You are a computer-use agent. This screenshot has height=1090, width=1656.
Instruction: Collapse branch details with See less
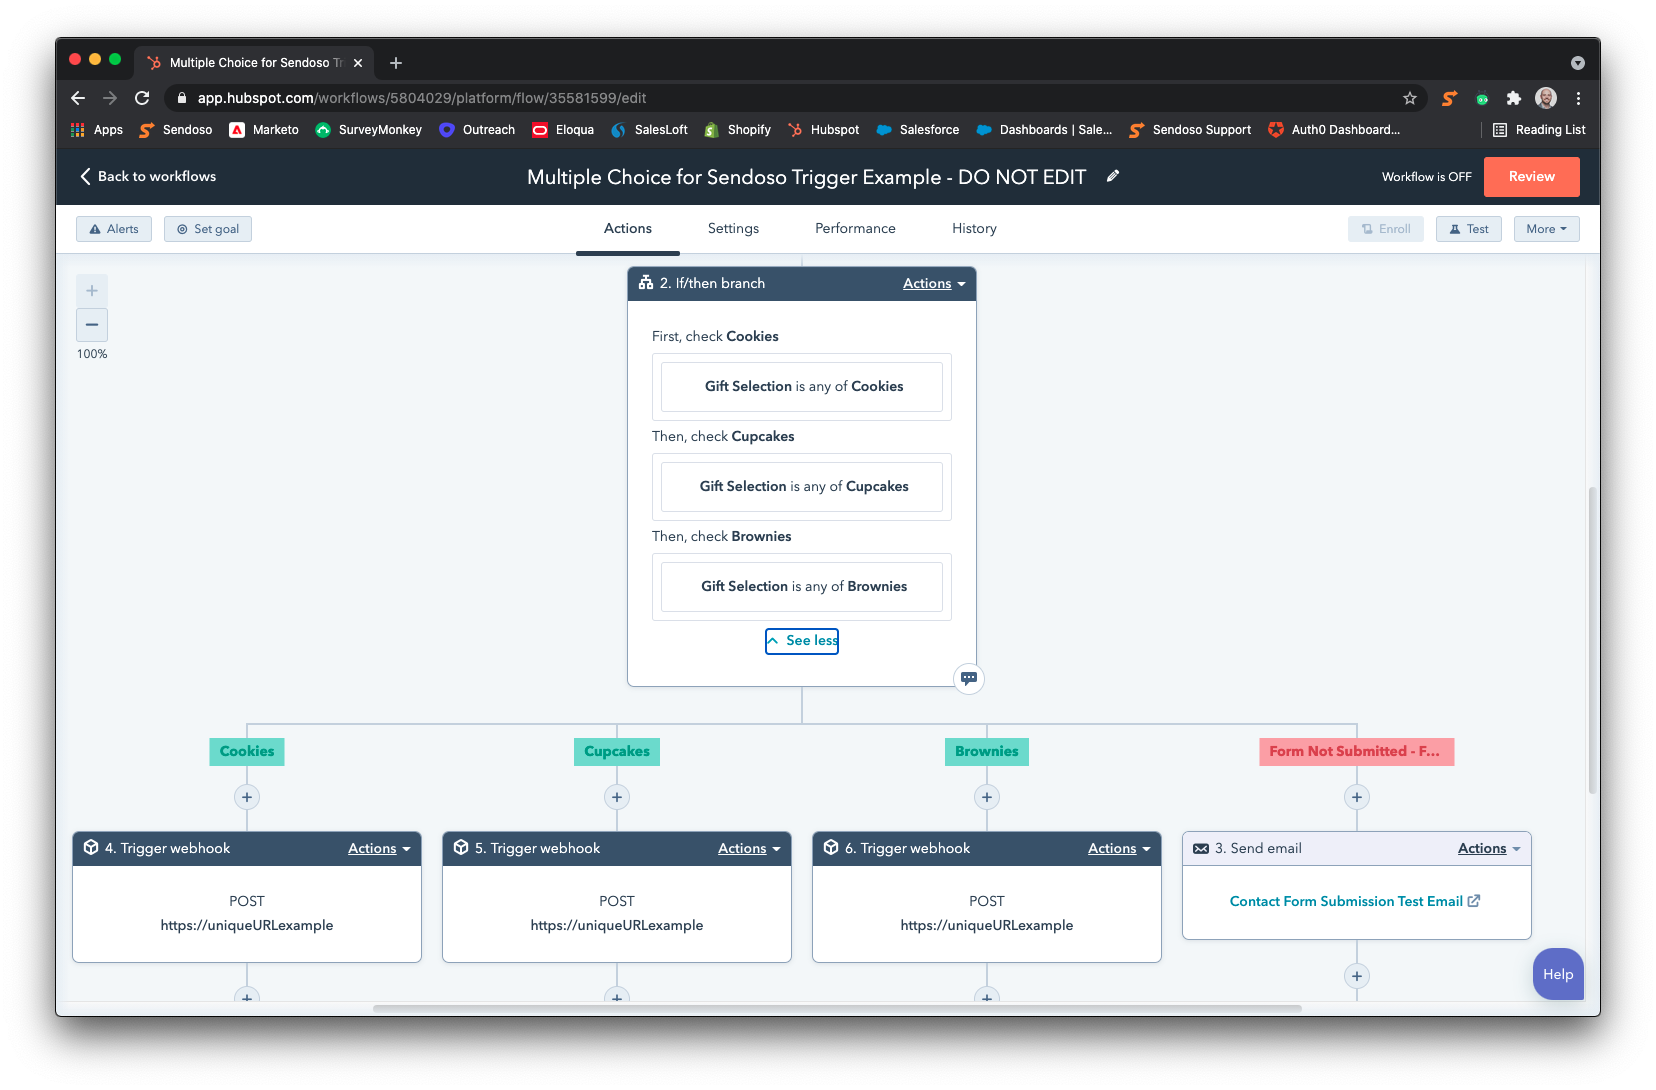pyautogui.click(x=802, y=641)
